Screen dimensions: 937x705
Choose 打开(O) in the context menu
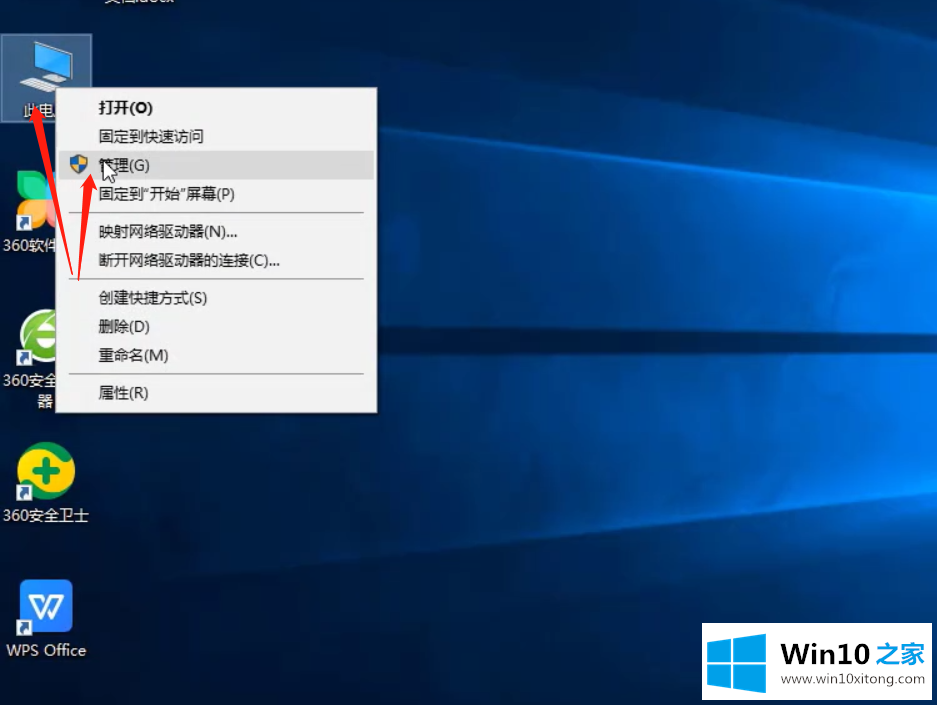(216, 108)
